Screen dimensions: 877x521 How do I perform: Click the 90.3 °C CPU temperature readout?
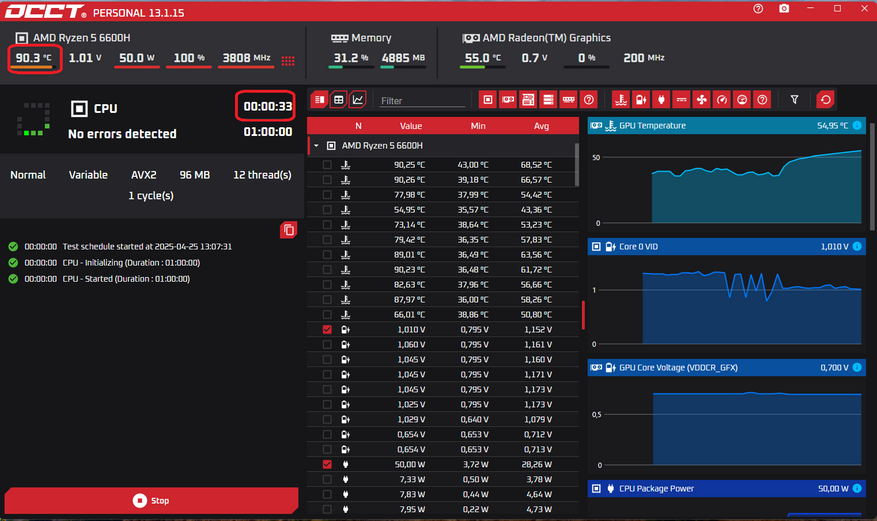(34, 58)
